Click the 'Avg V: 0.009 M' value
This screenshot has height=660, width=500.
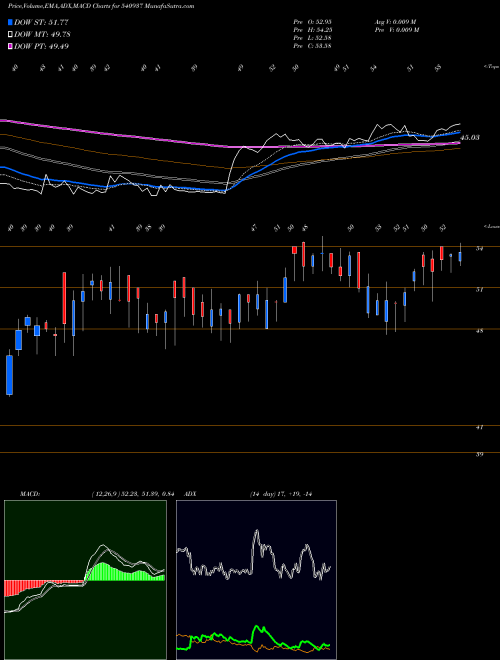397,22
